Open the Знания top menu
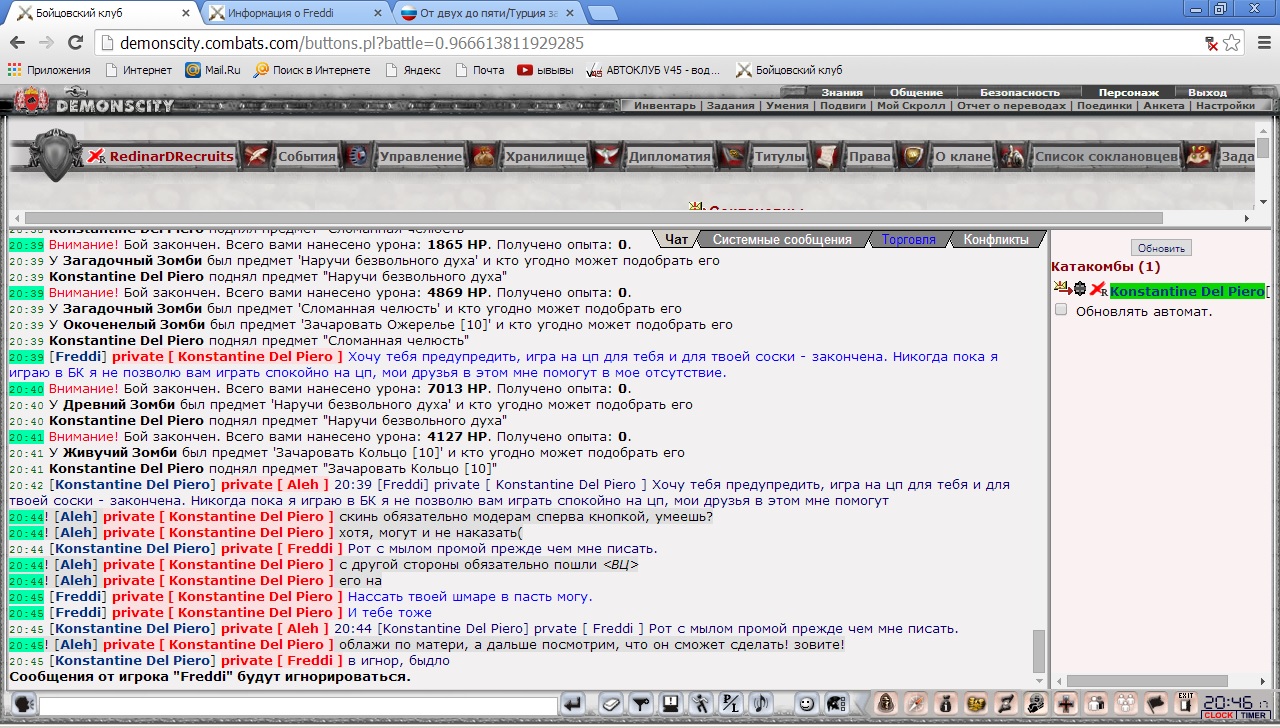The height and width of the screenshot is (728, 1280). [x=842, y=92]
